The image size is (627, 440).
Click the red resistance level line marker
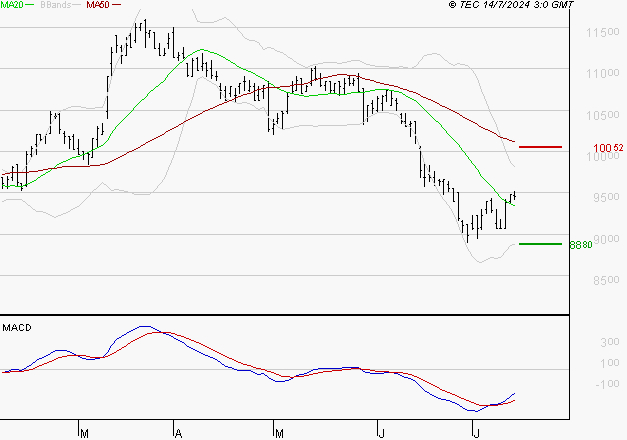coord(540,147)
